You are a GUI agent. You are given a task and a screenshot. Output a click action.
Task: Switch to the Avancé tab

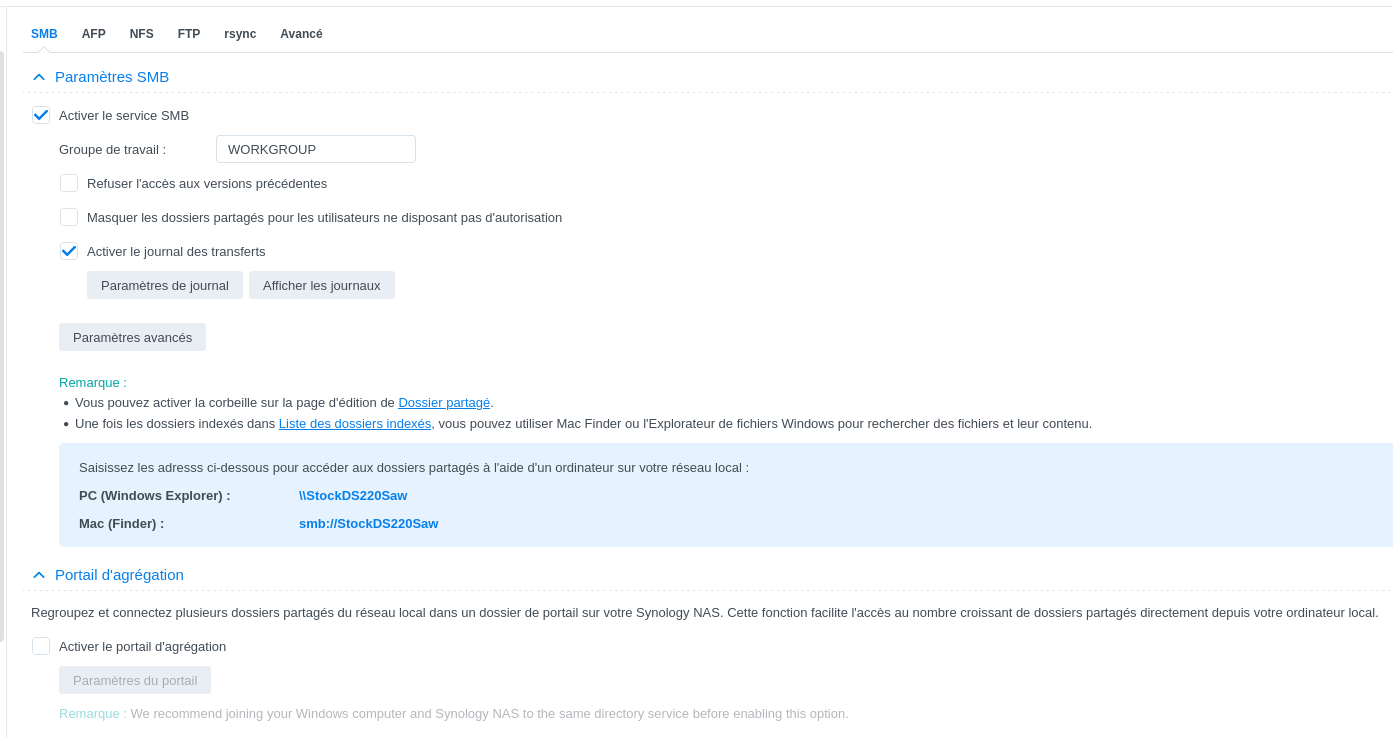[x=301, y=34]
